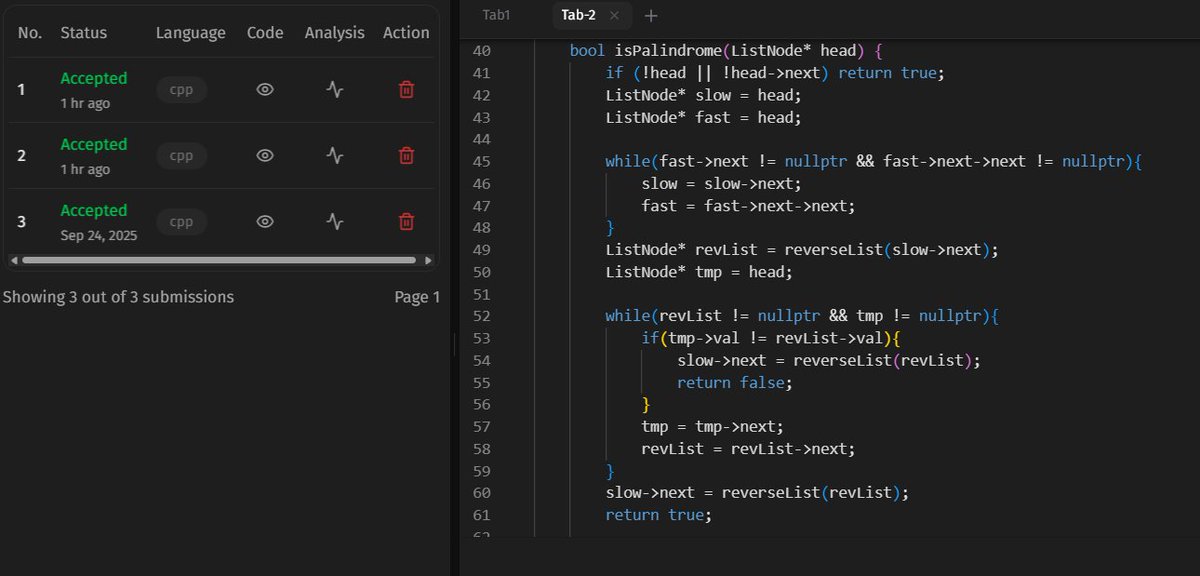Click 'return true;' on line 61
1200x576 pixels.
[659, 515]
